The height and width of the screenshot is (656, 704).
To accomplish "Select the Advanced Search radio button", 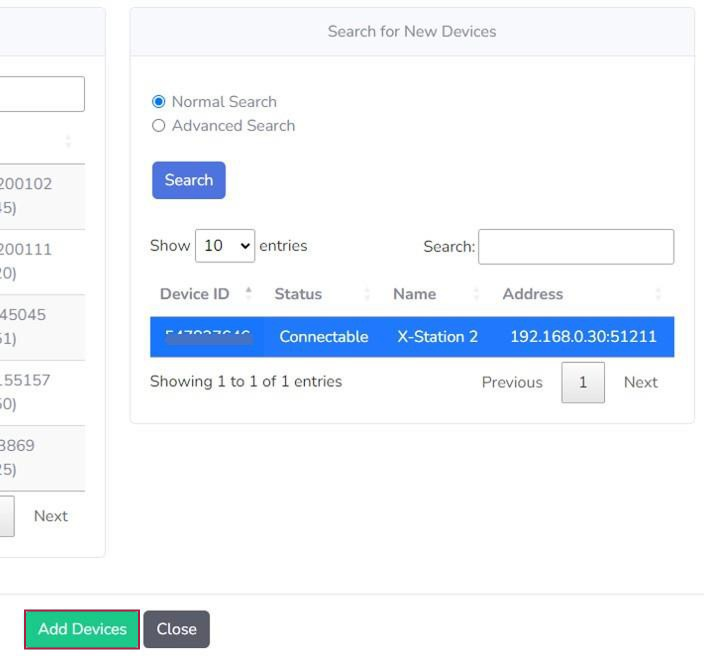I will [158, 126].
